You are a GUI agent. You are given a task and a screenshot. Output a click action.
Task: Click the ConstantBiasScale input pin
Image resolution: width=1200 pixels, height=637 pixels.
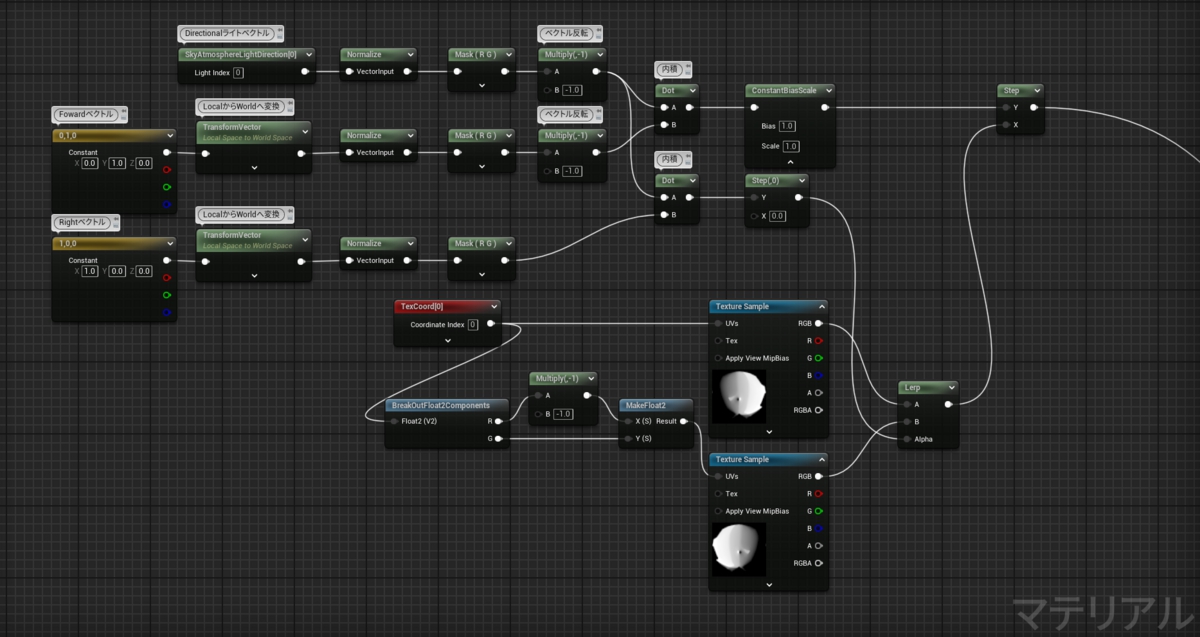754,107
